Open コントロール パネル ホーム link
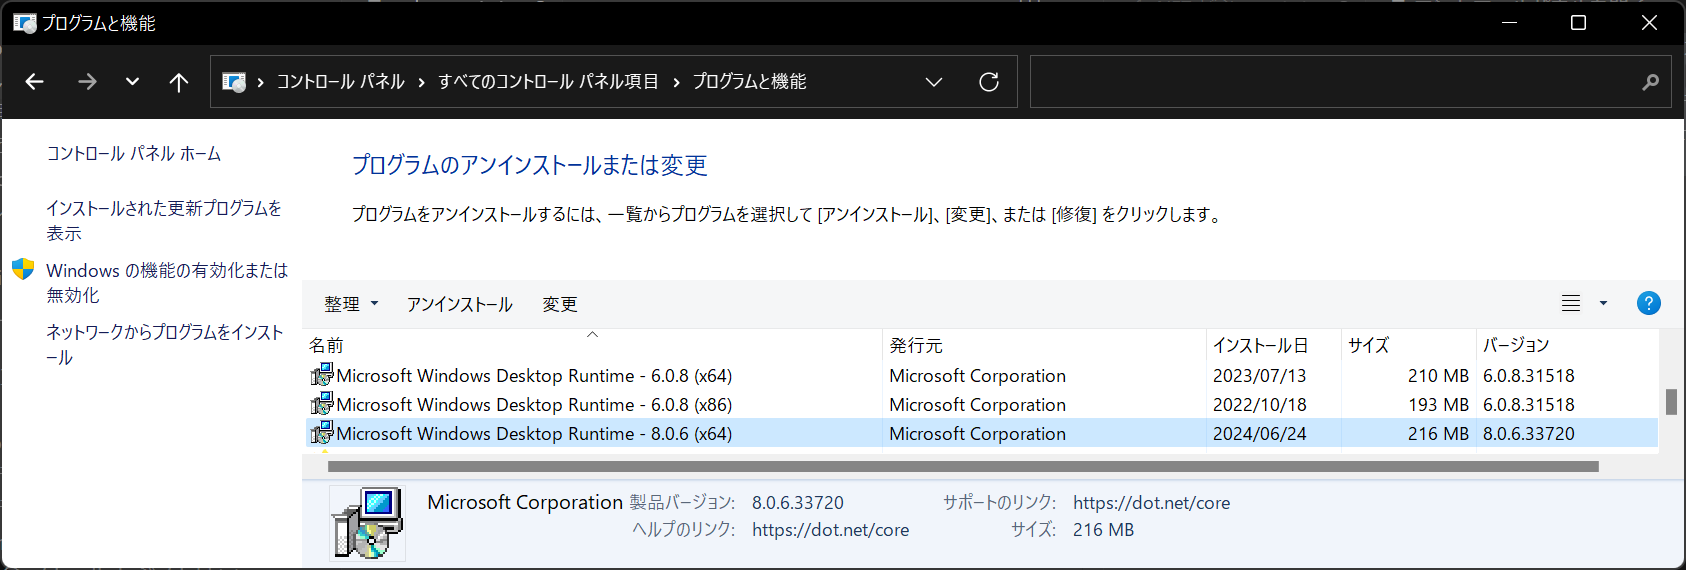Image resolution: width=1686 pixels, height=570 pixels. (134, 153)
